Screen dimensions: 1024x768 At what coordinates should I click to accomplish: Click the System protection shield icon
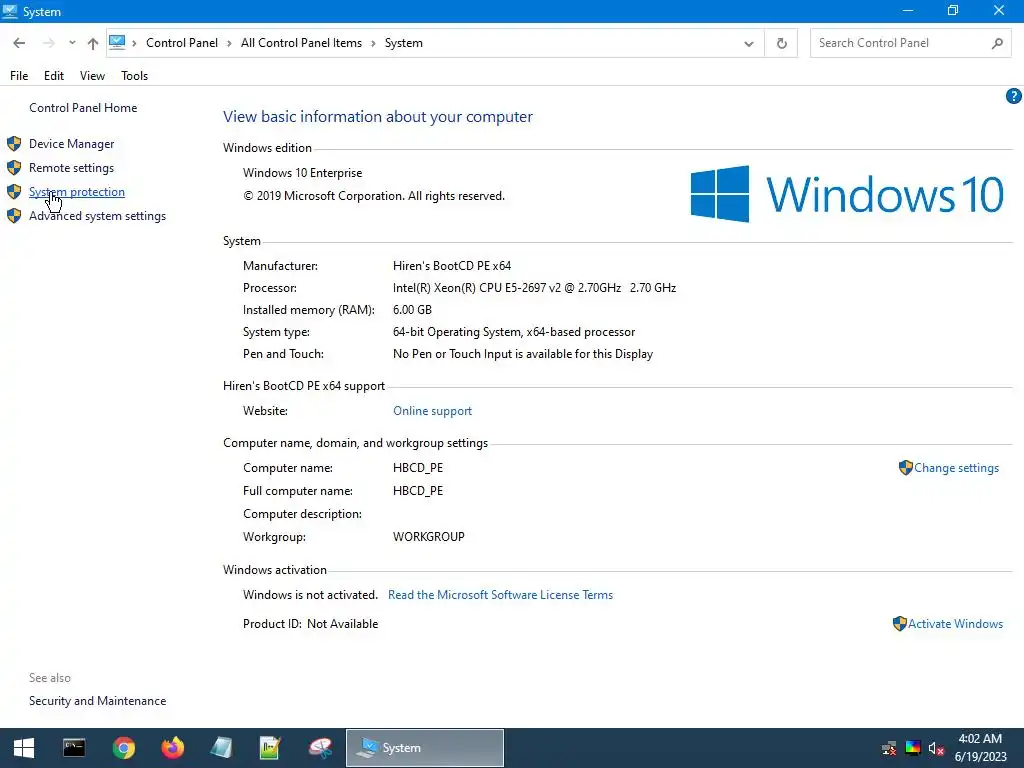14,192
